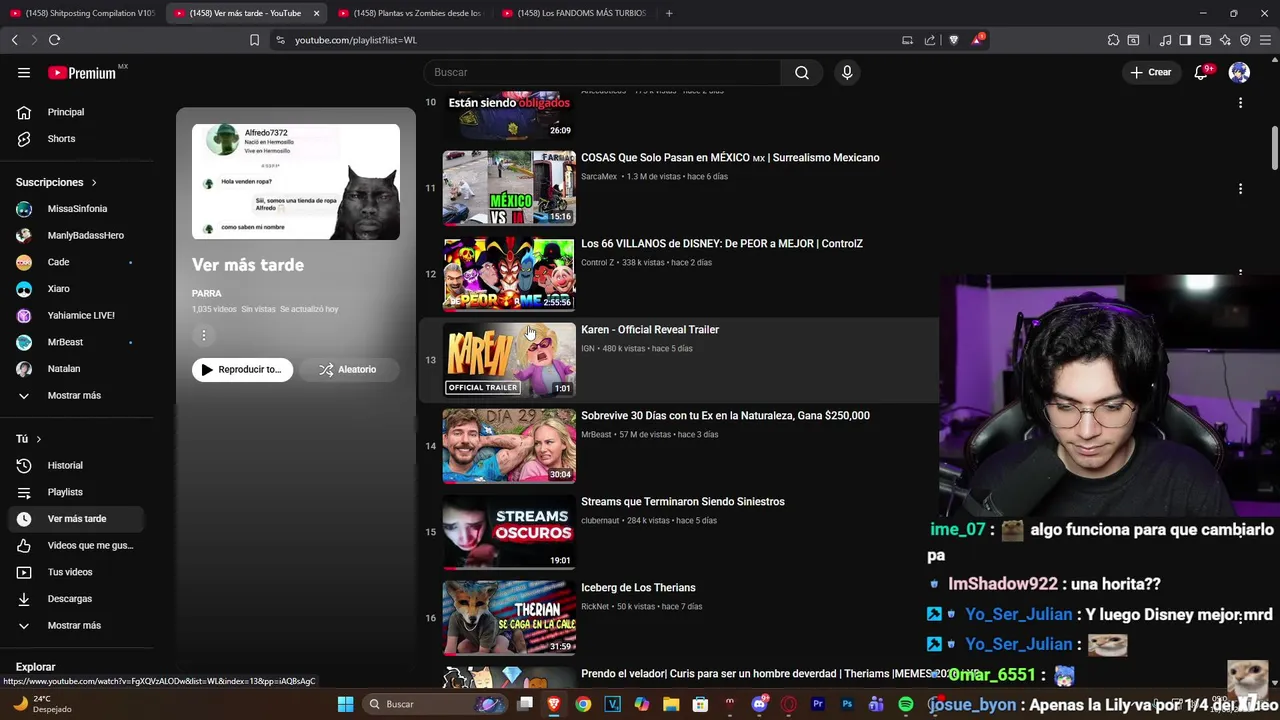Open the Sobrevive 30 Días con tu Ex thumbnail
1280x720 pixels.
coord(509,446)
